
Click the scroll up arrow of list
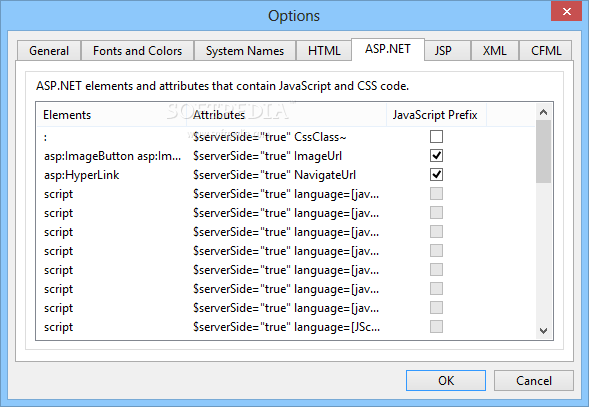point(543,112)
